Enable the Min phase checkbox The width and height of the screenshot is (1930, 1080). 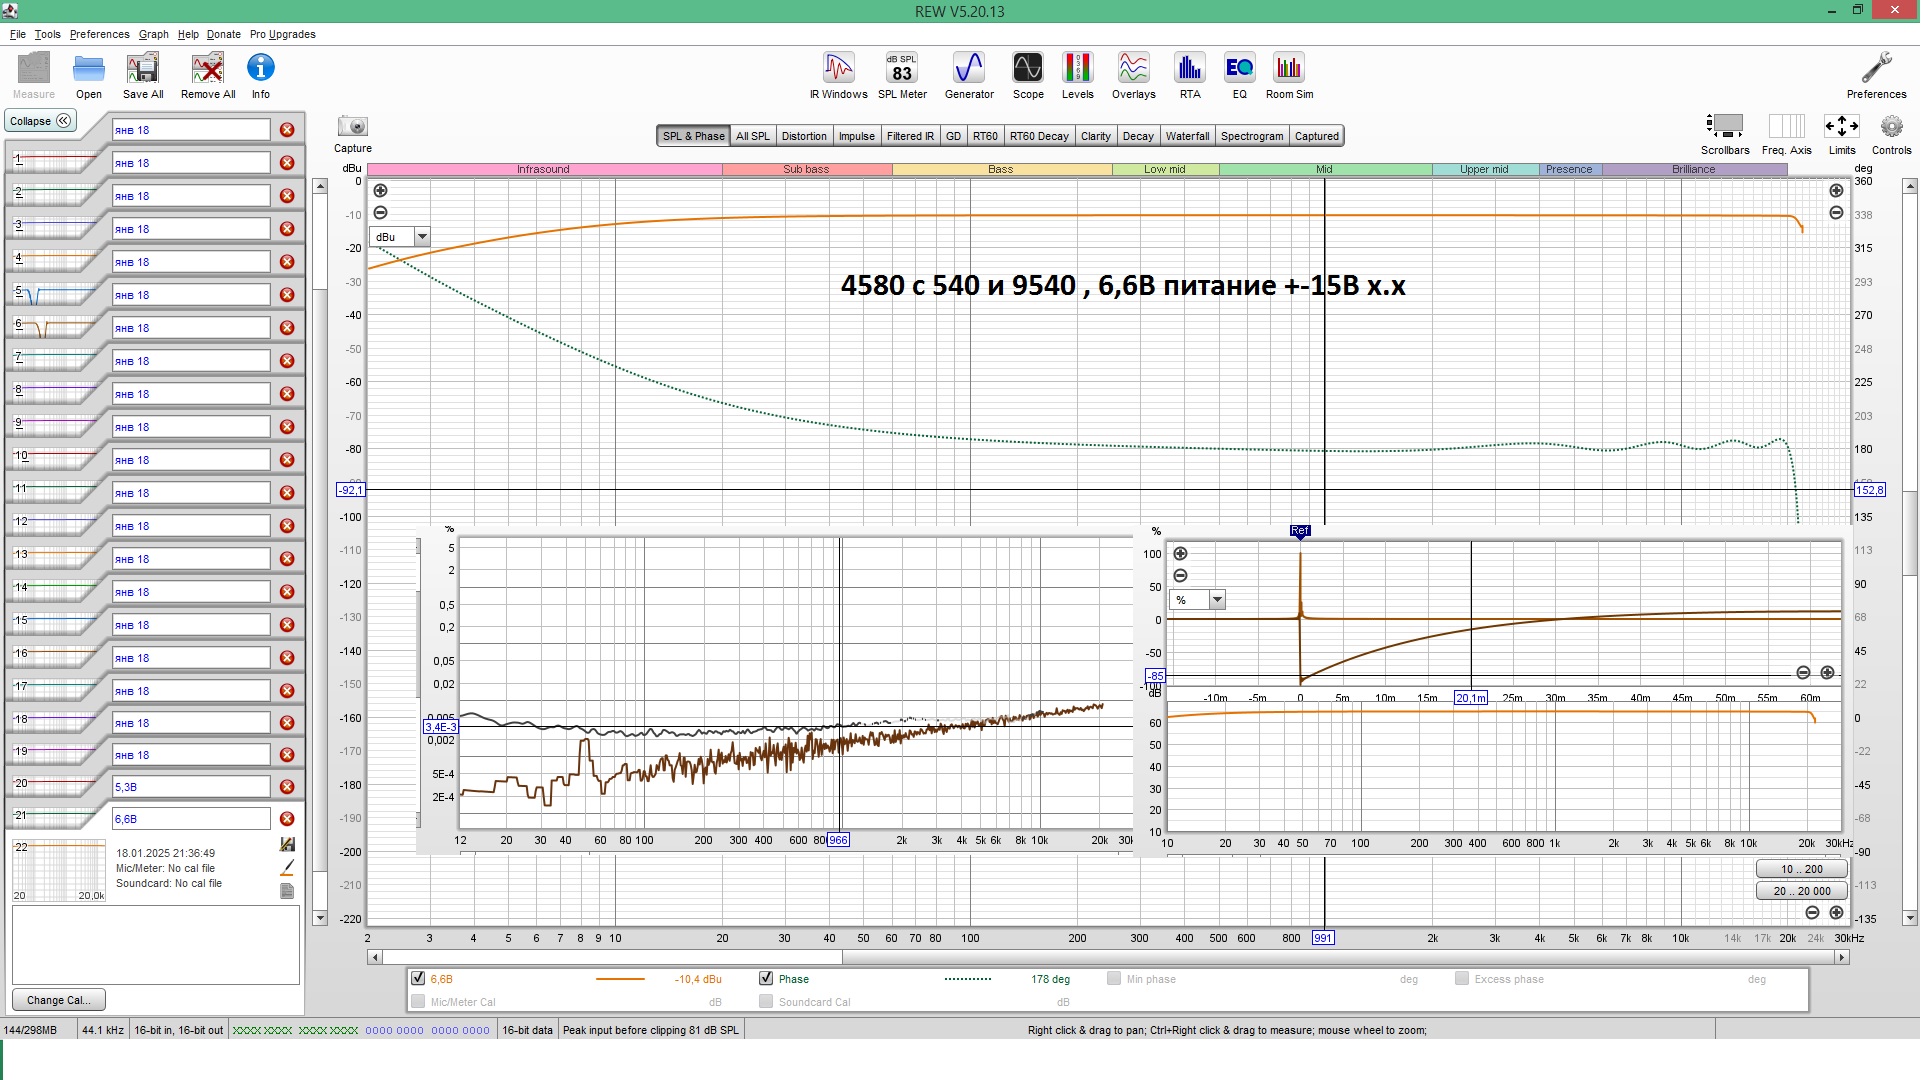tap(1114, 979)
